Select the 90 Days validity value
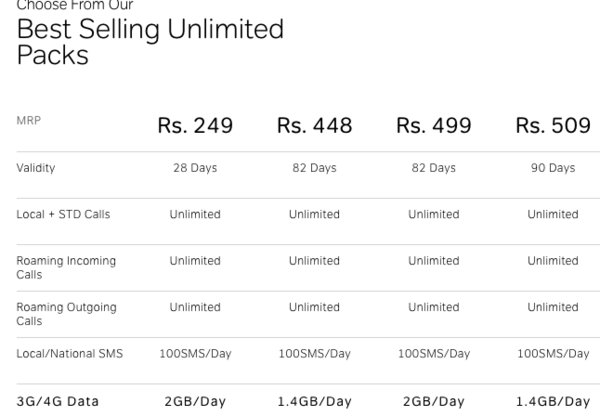Screen dimensions: 600x416 tap(553, 168)
